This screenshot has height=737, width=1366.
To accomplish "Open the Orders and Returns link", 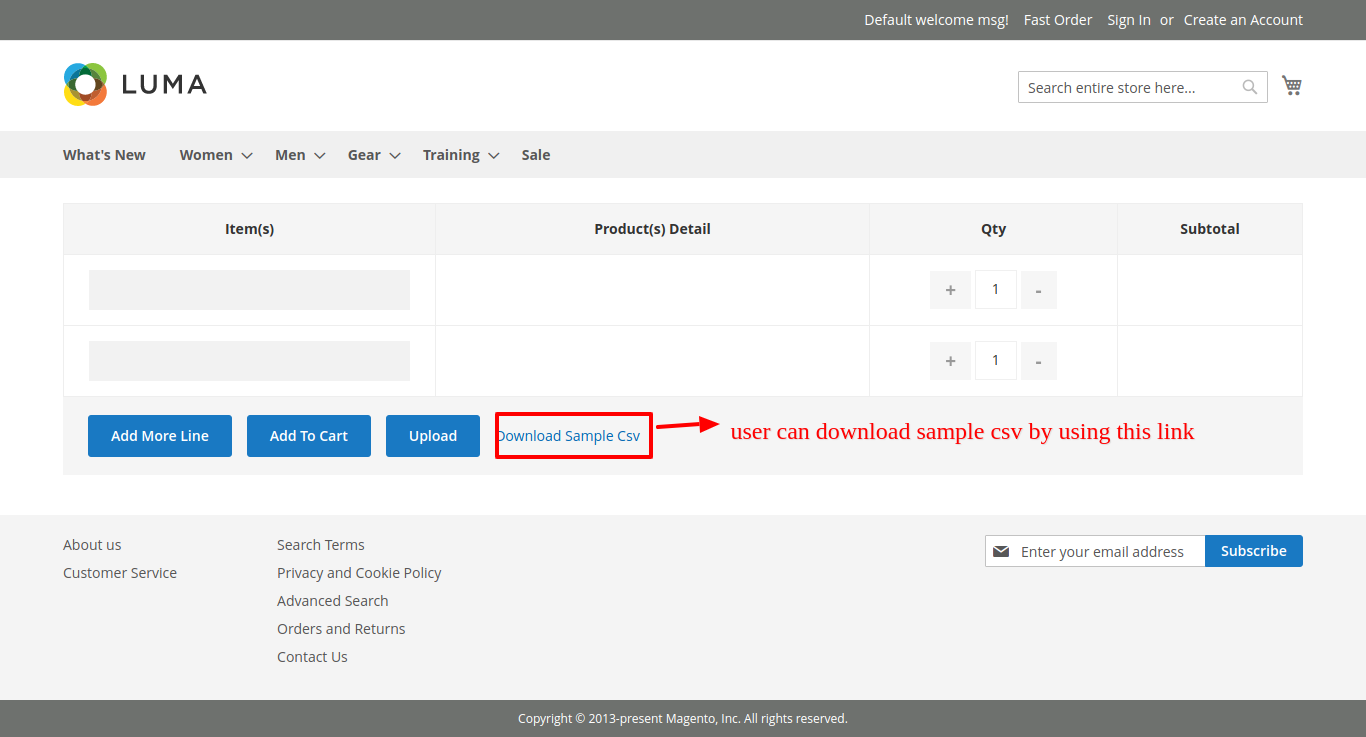I will pyautogui.click(x=341, y=629).
